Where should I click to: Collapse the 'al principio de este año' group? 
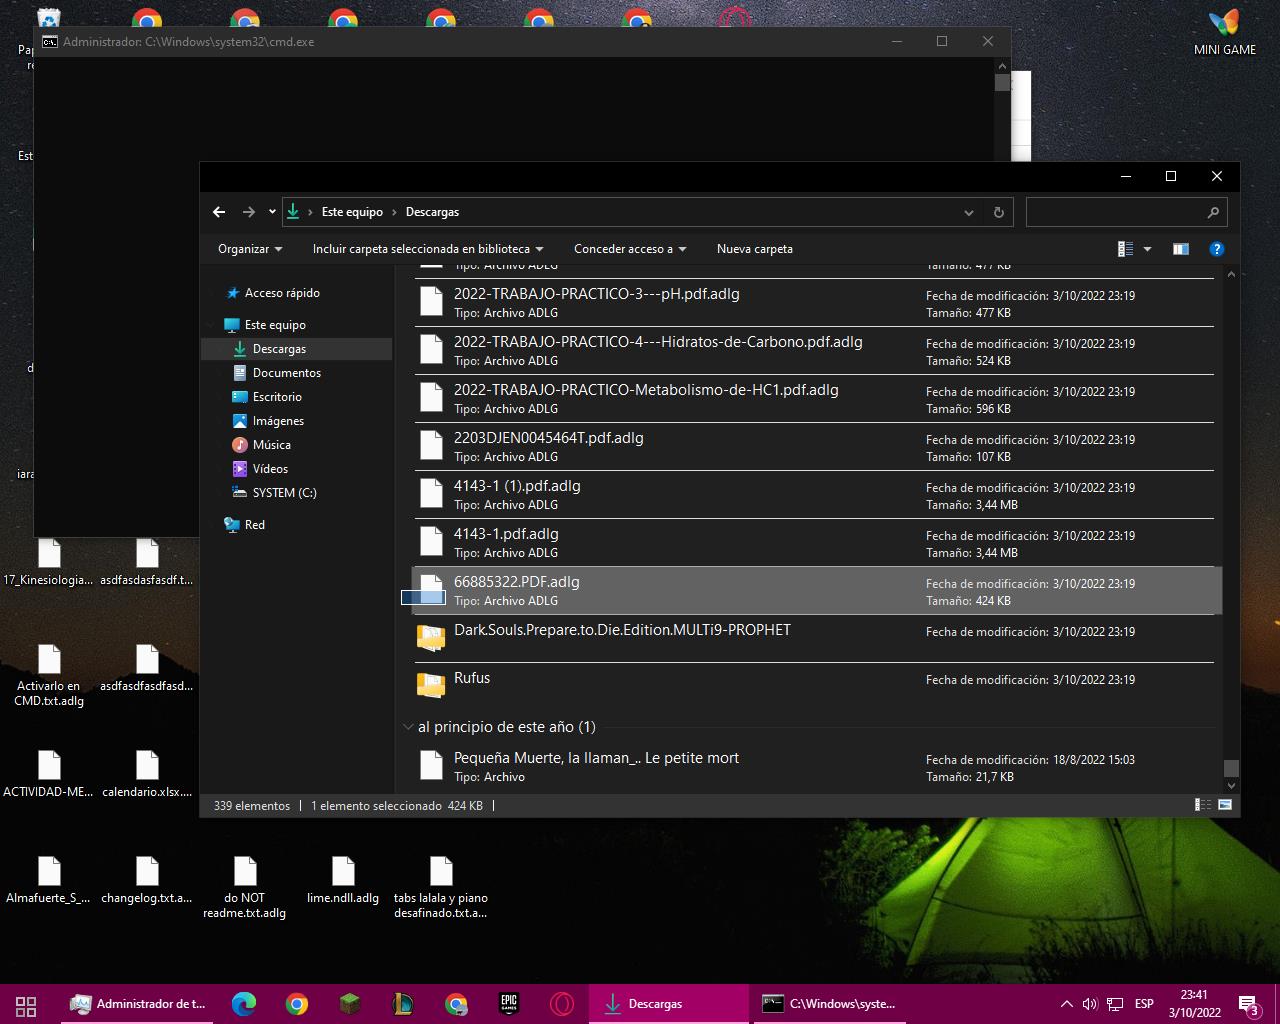[x=408, y=727]
